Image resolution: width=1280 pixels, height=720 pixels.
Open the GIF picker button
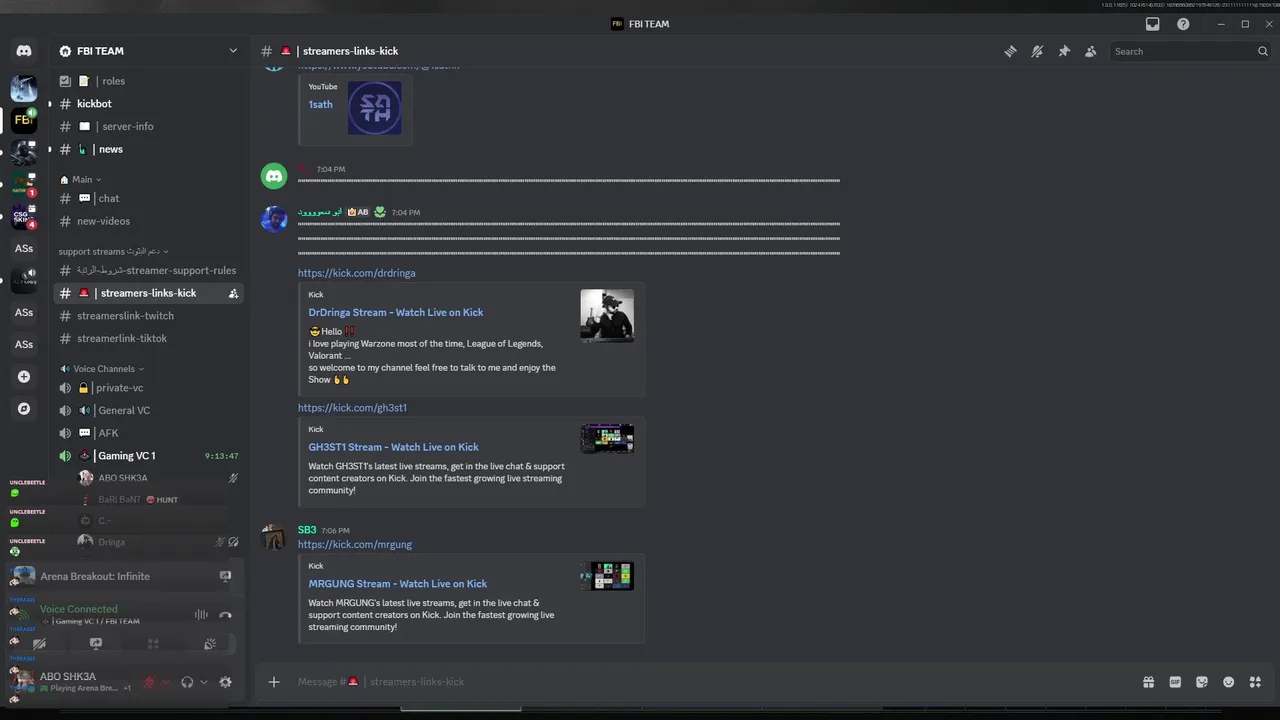[x=1175, y=682]
